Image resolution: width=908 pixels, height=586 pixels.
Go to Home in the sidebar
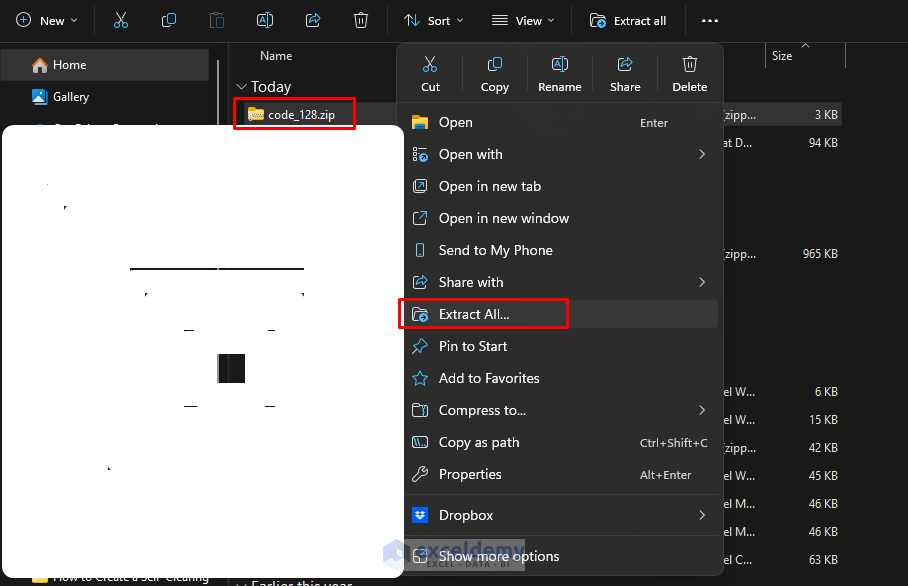click(x=105, y=65)
